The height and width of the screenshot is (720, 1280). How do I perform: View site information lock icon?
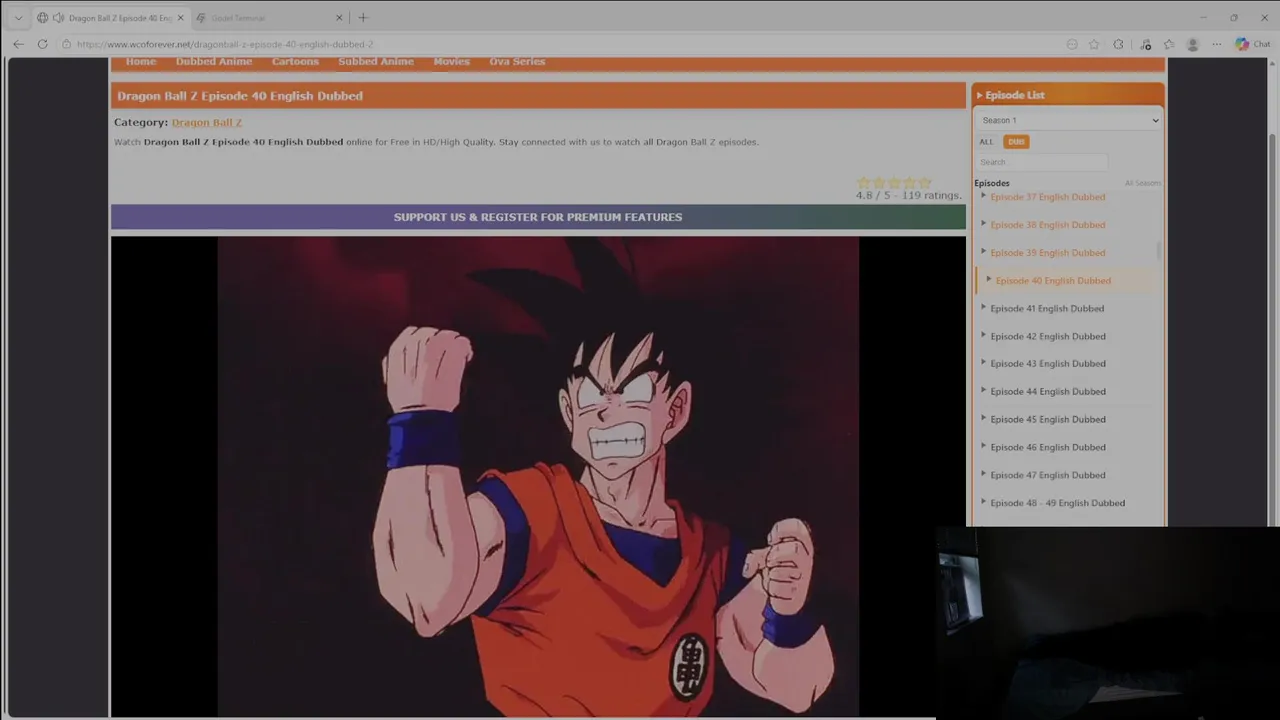(67, 44)
